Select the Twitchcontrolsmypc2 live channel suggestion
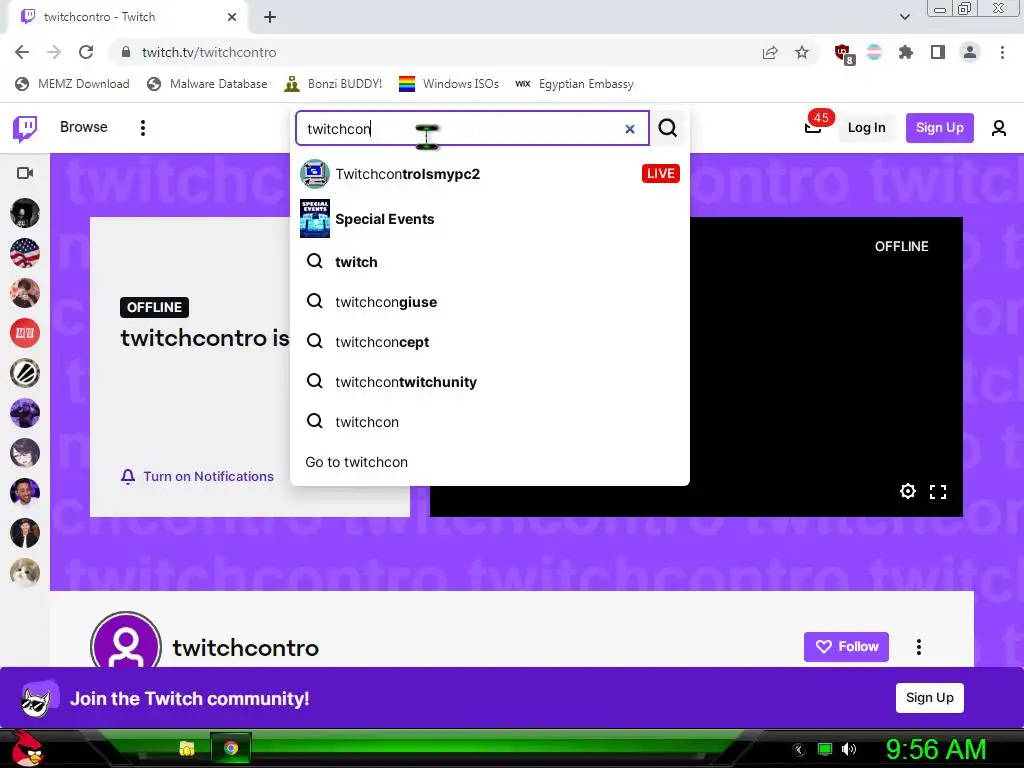 pyautogui.click(x=490, y=174)
